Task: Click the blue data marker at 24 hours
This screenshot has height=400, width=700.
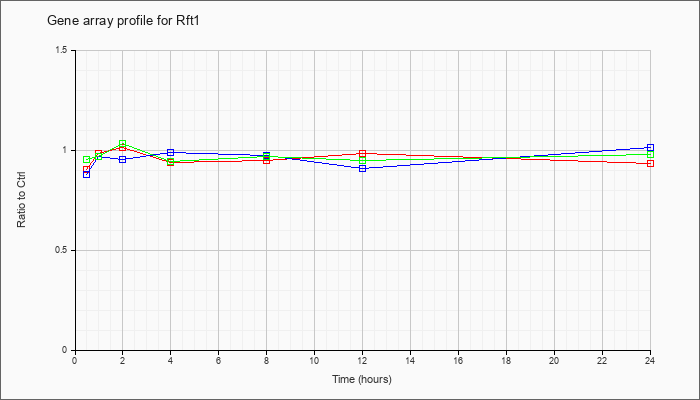Action: coord(650,147)
